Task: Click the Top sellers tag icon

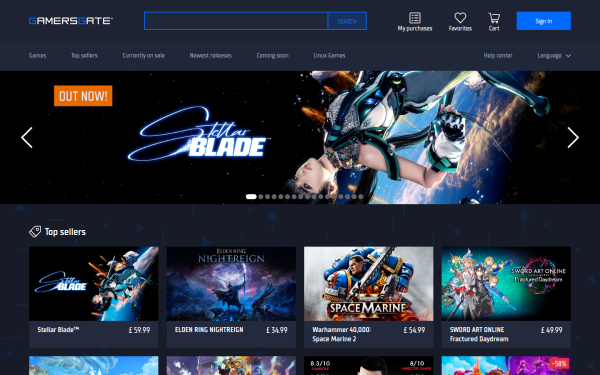Action: tap(35, 232)
